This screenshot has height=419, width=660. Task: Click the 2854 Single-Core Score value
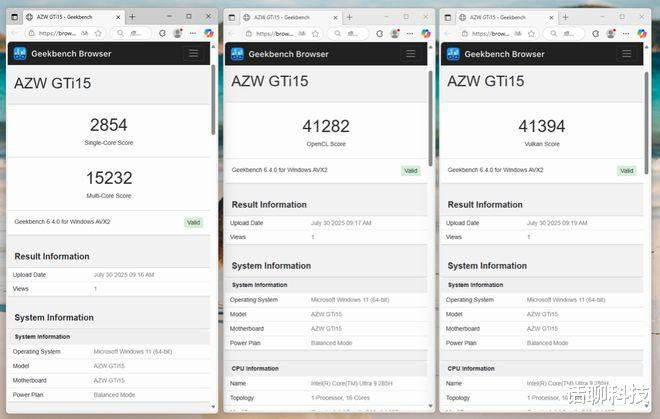pyautogui.click(x=109, y=125)
